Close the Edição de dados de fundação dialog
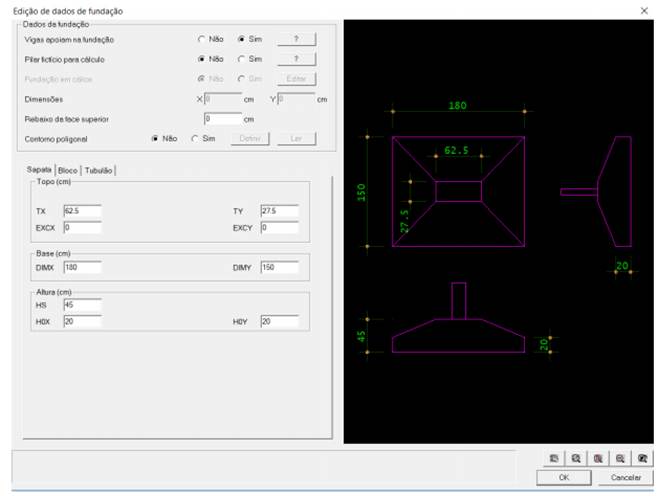Viewport: 658px width, 496px height. (644, 11)
